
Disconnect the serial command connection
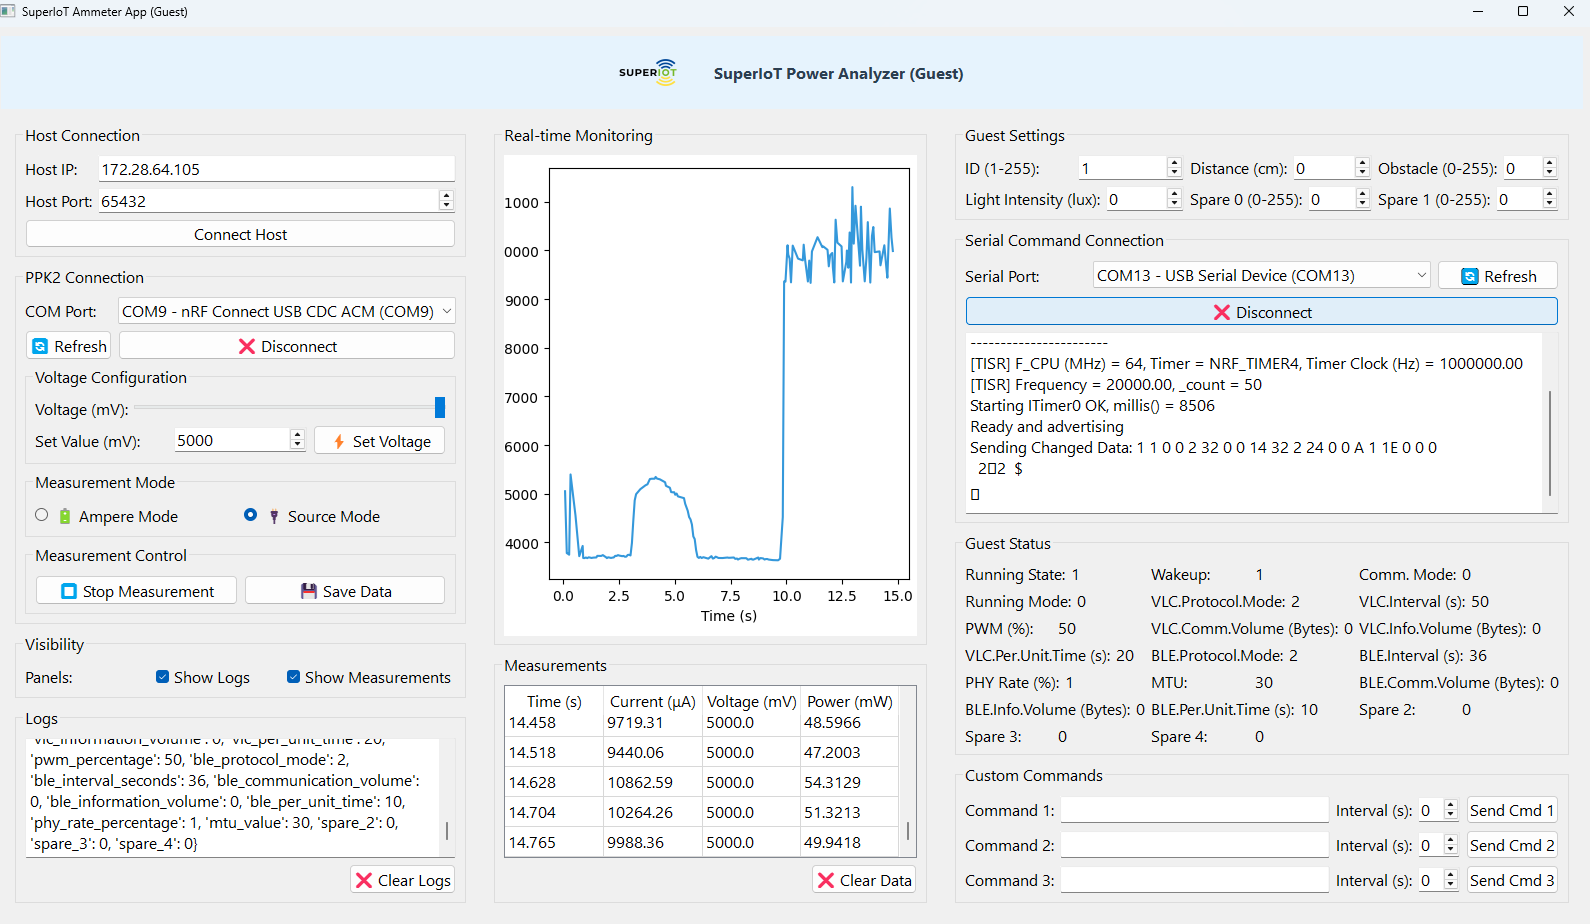(1261, 312)
